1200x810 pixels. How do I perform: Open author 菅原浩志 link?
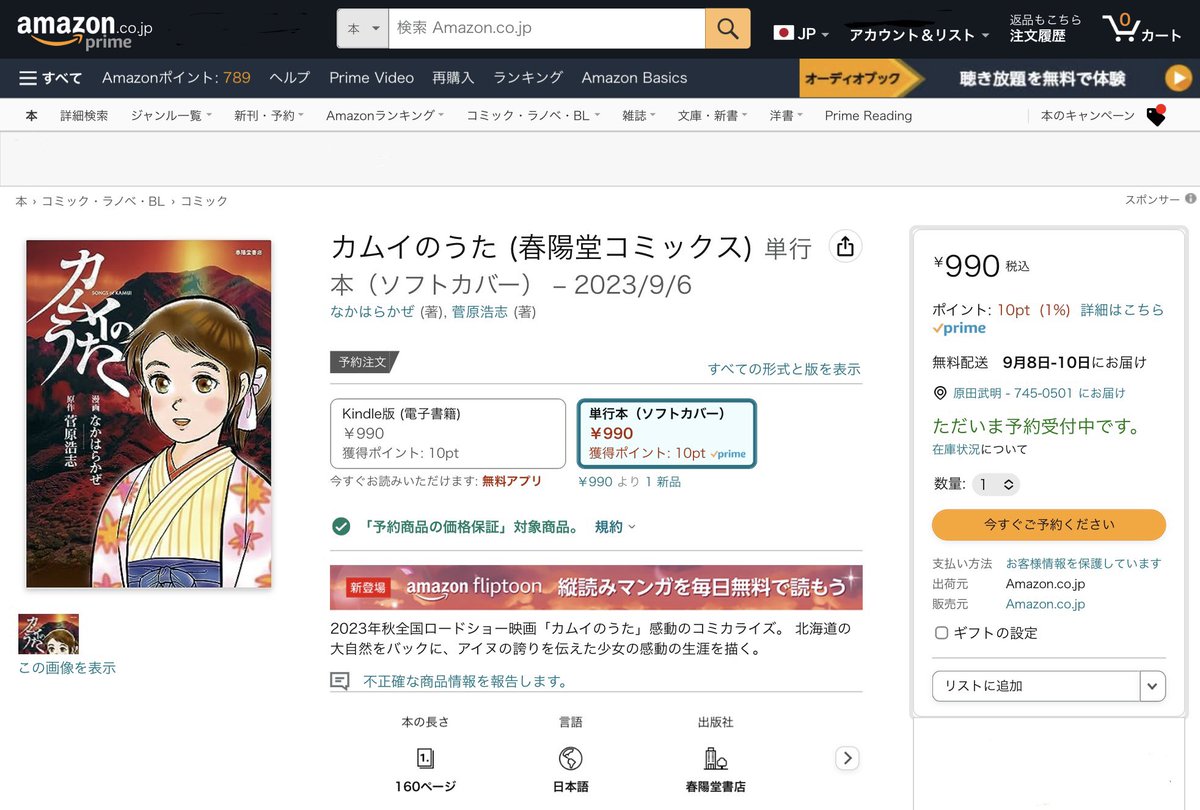click(x=480, y=312)
